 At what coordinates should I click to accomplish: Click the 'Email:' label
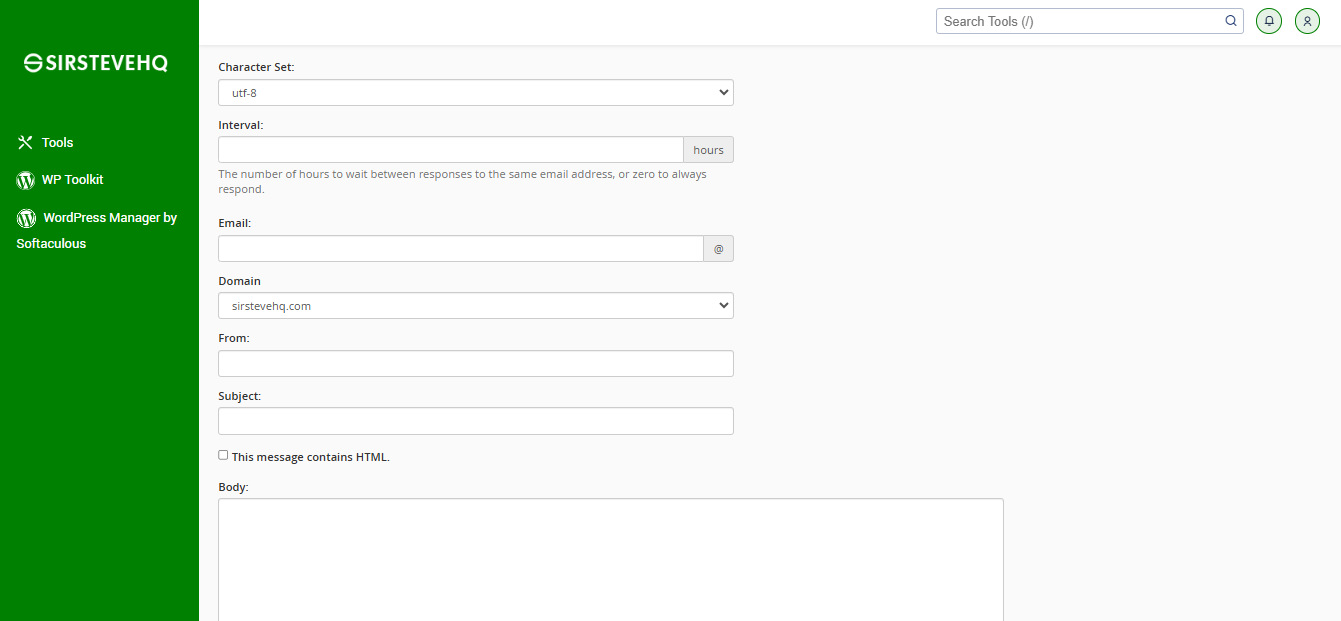coord(235,224)
